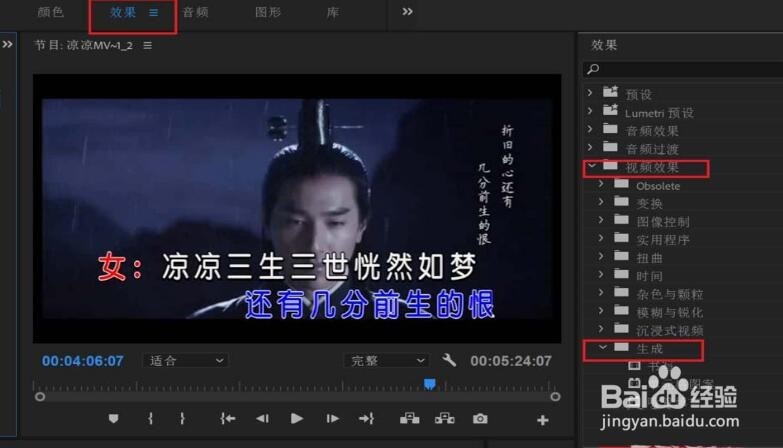Screen dimensions: 783x448
Task: Open the 效果 workspace menu icon
Action: 154,13
